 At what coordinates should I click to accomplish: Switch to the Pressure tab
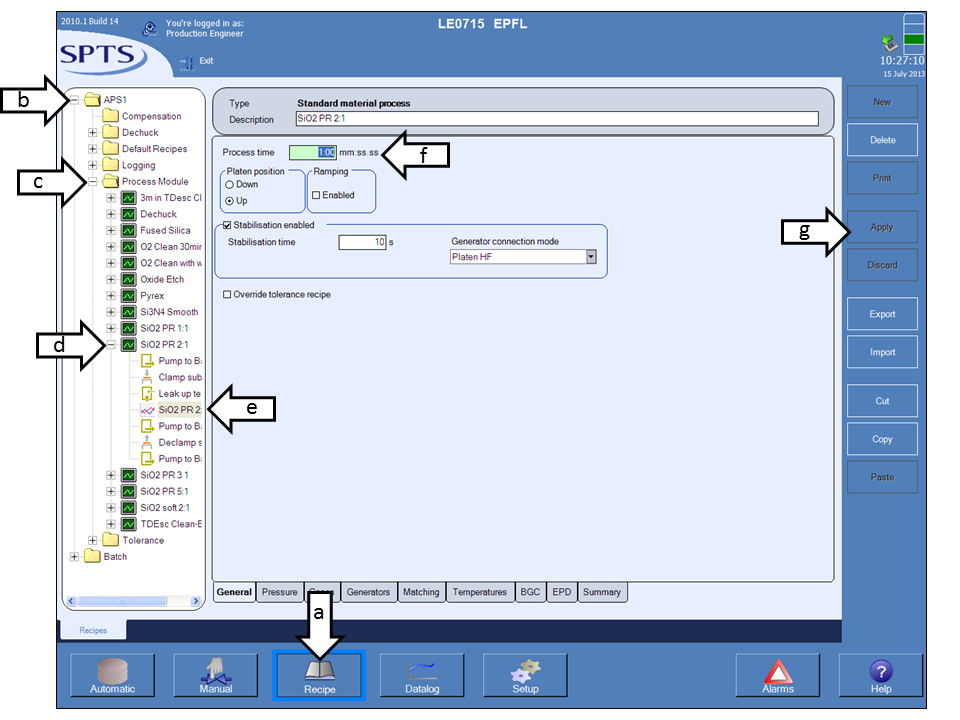pos(279,592)
